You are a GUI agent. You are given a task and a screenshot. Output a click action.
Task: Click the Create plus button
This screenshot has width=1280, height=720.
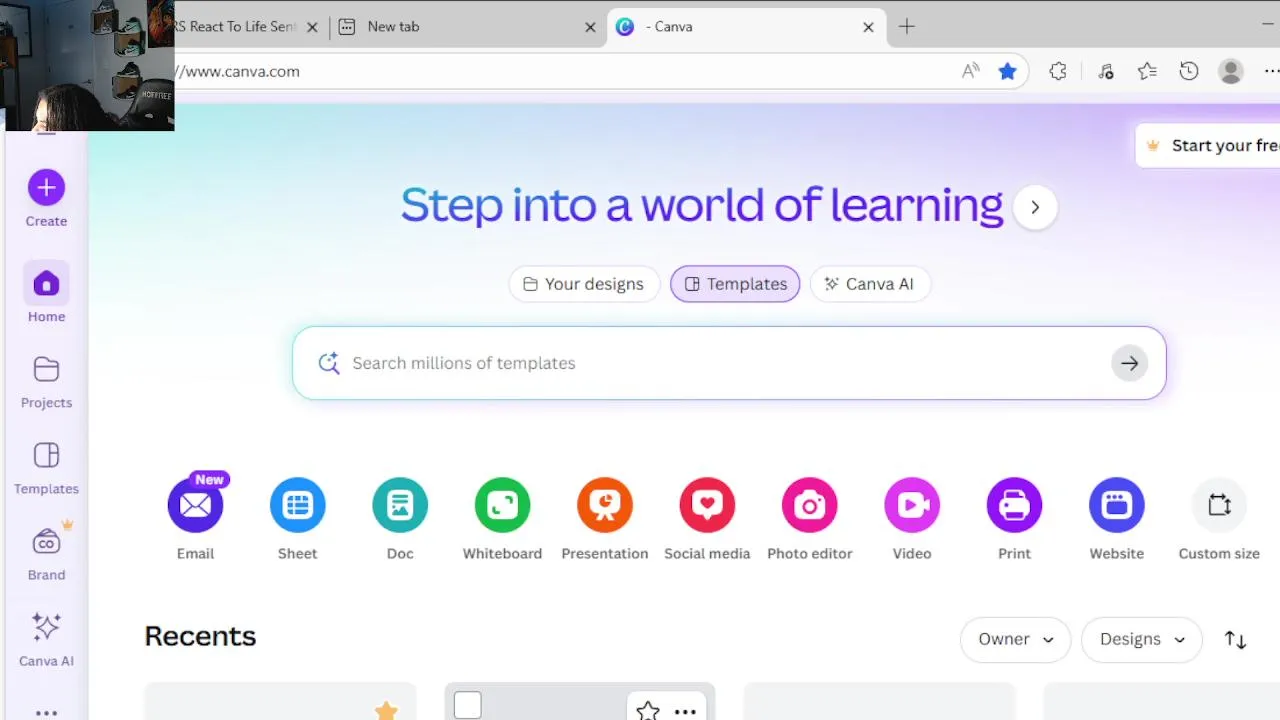(46, 187)
